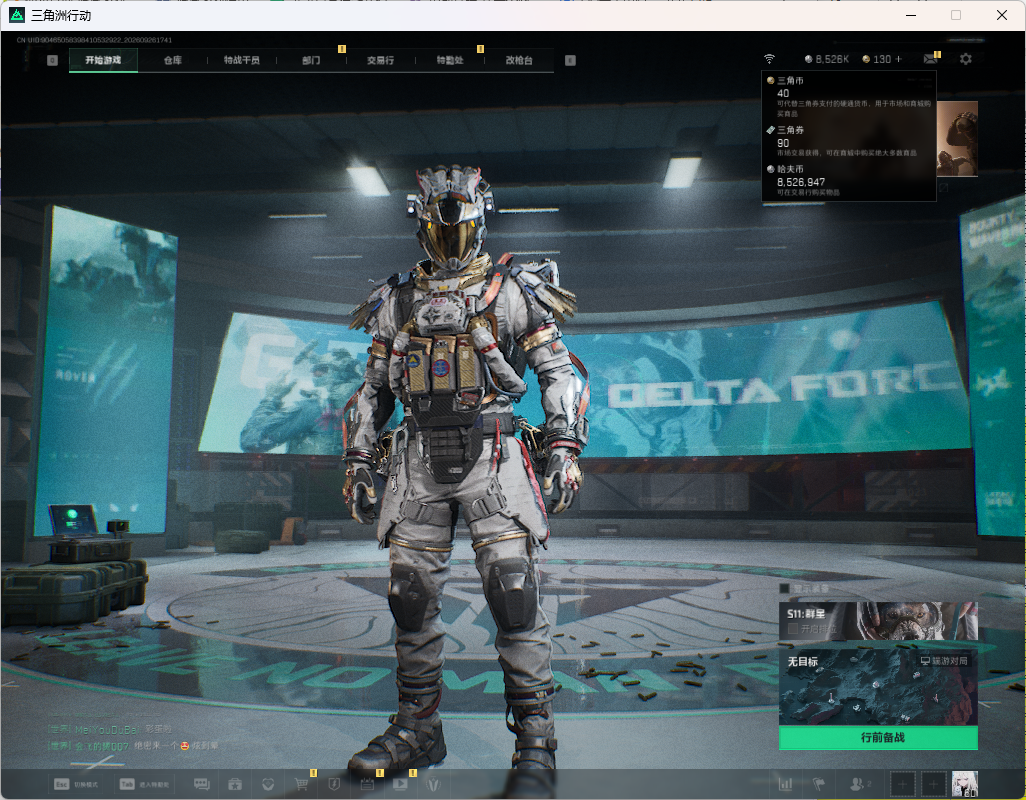Click the player avatar in bottom corner

(964, 784)
